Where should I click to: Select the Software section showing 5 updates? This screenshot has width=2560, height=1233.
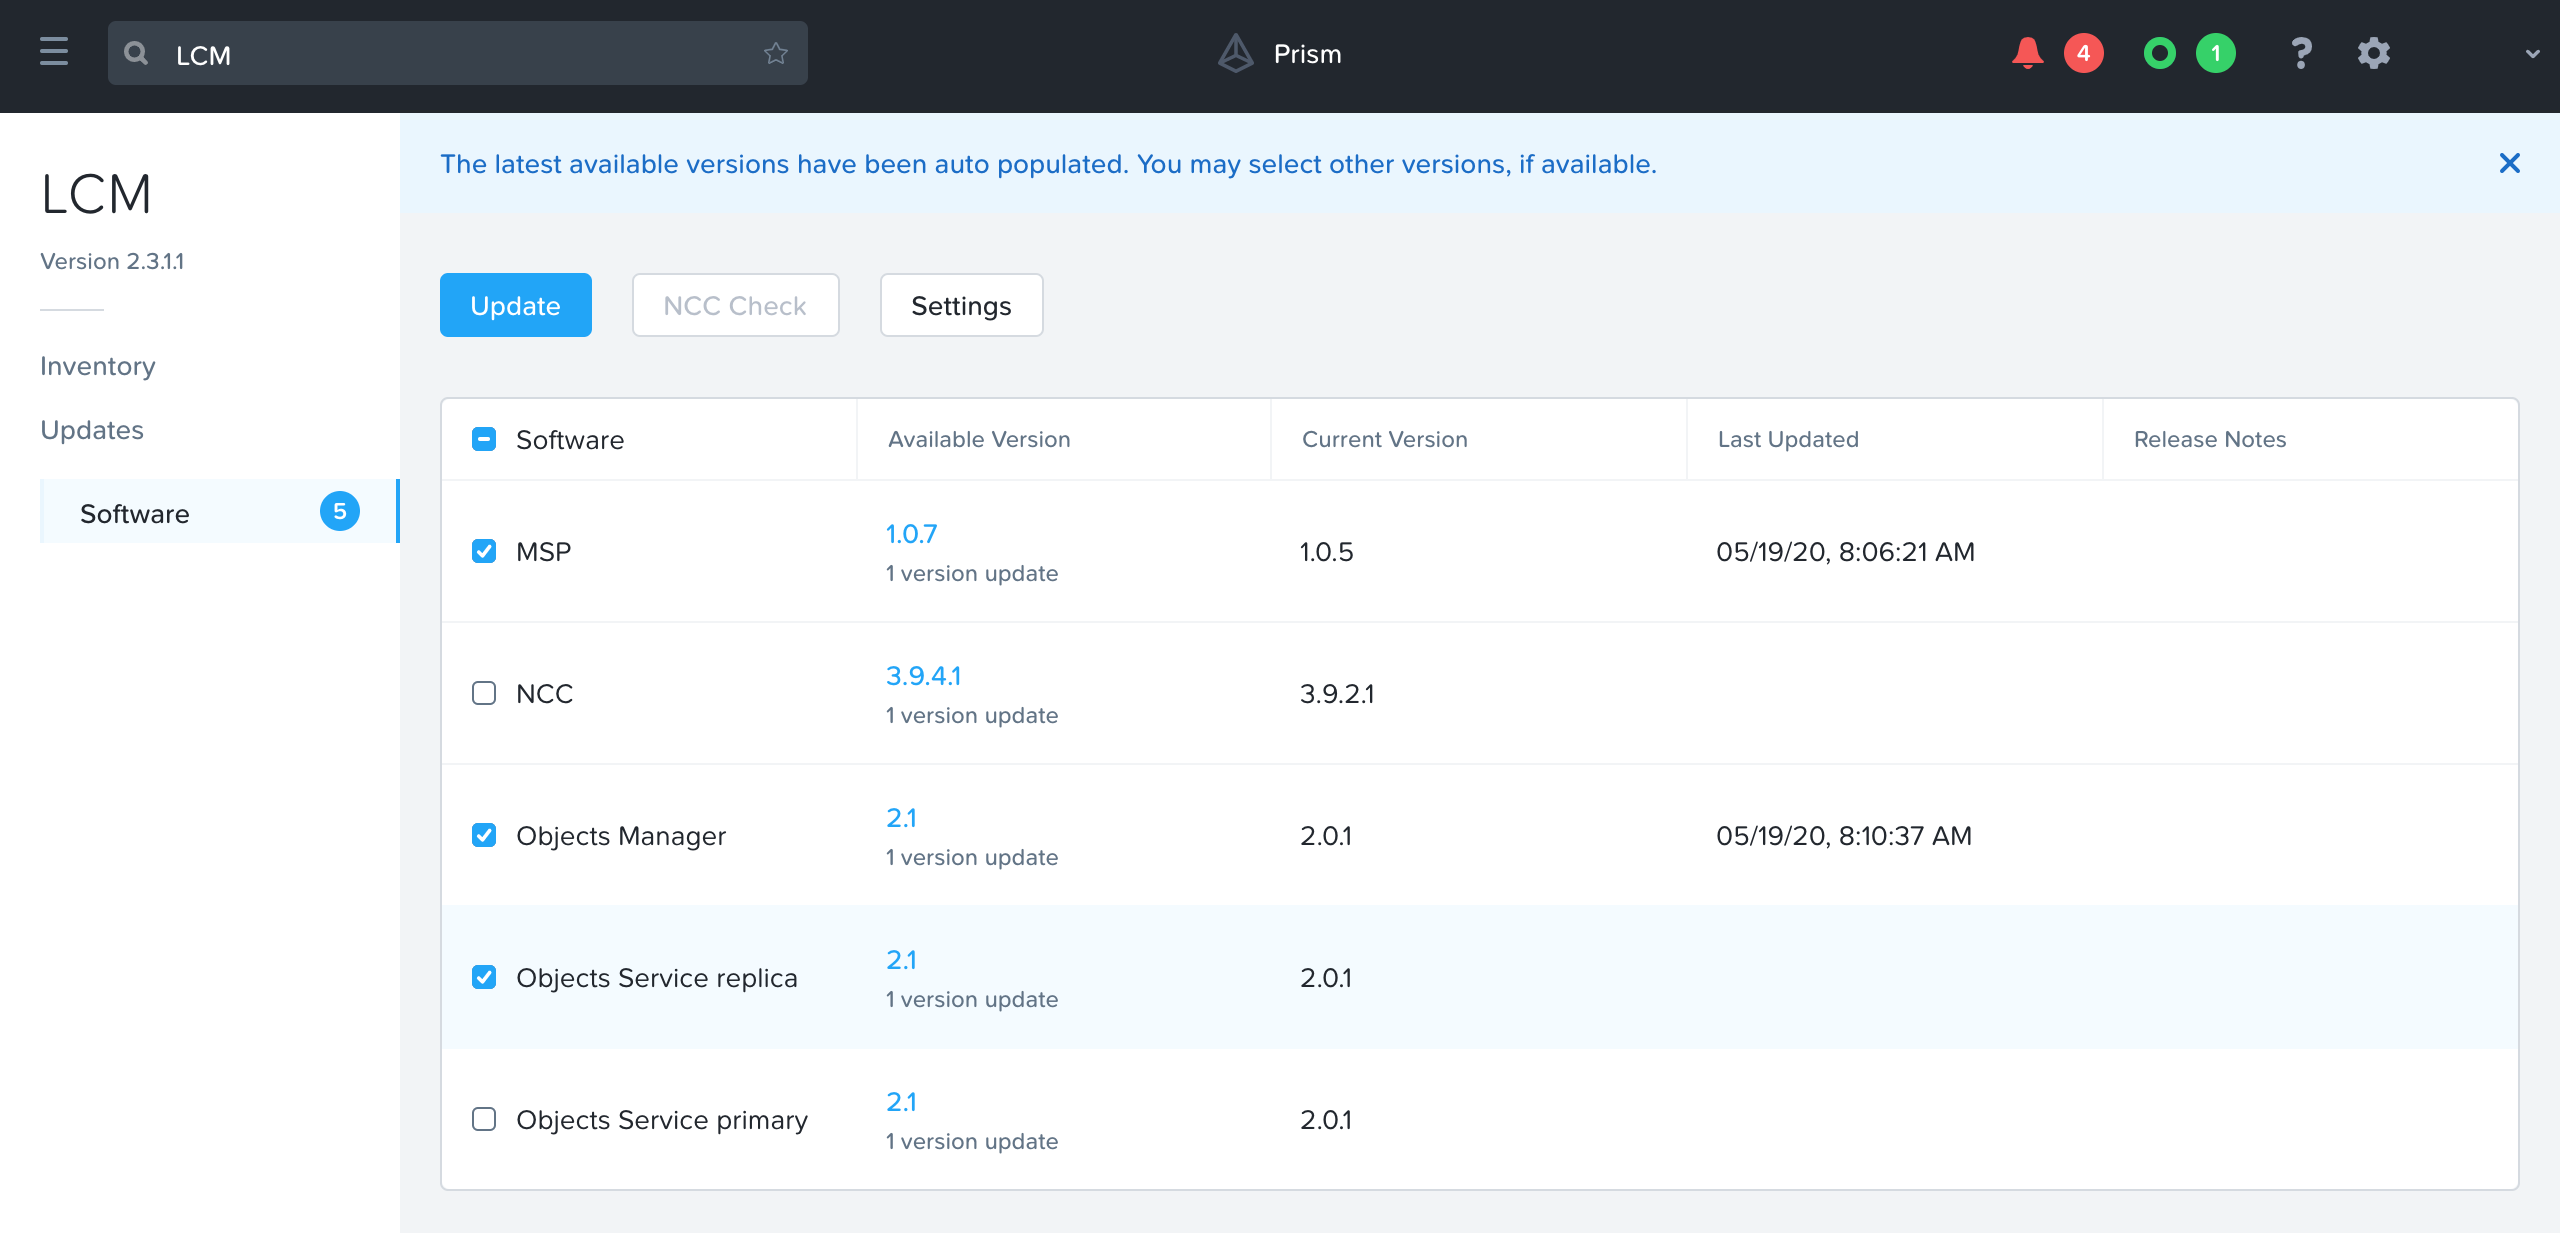pos(134,513)
